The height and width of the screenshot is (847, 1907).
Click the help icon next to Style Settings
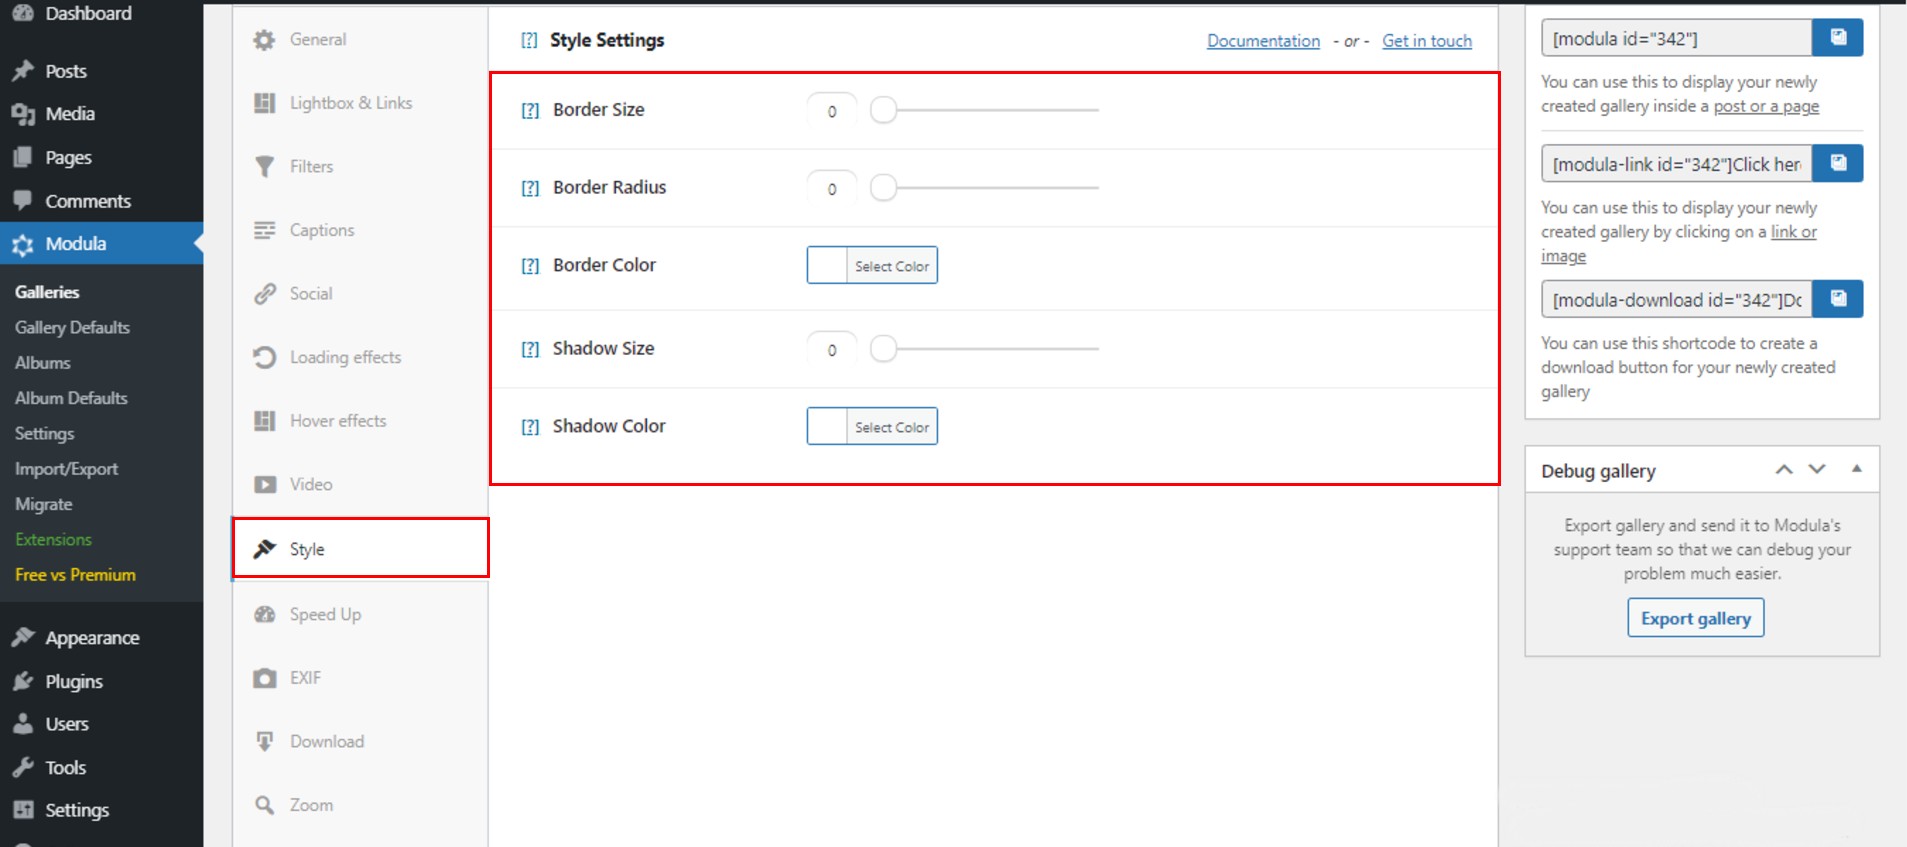point(529,41)
